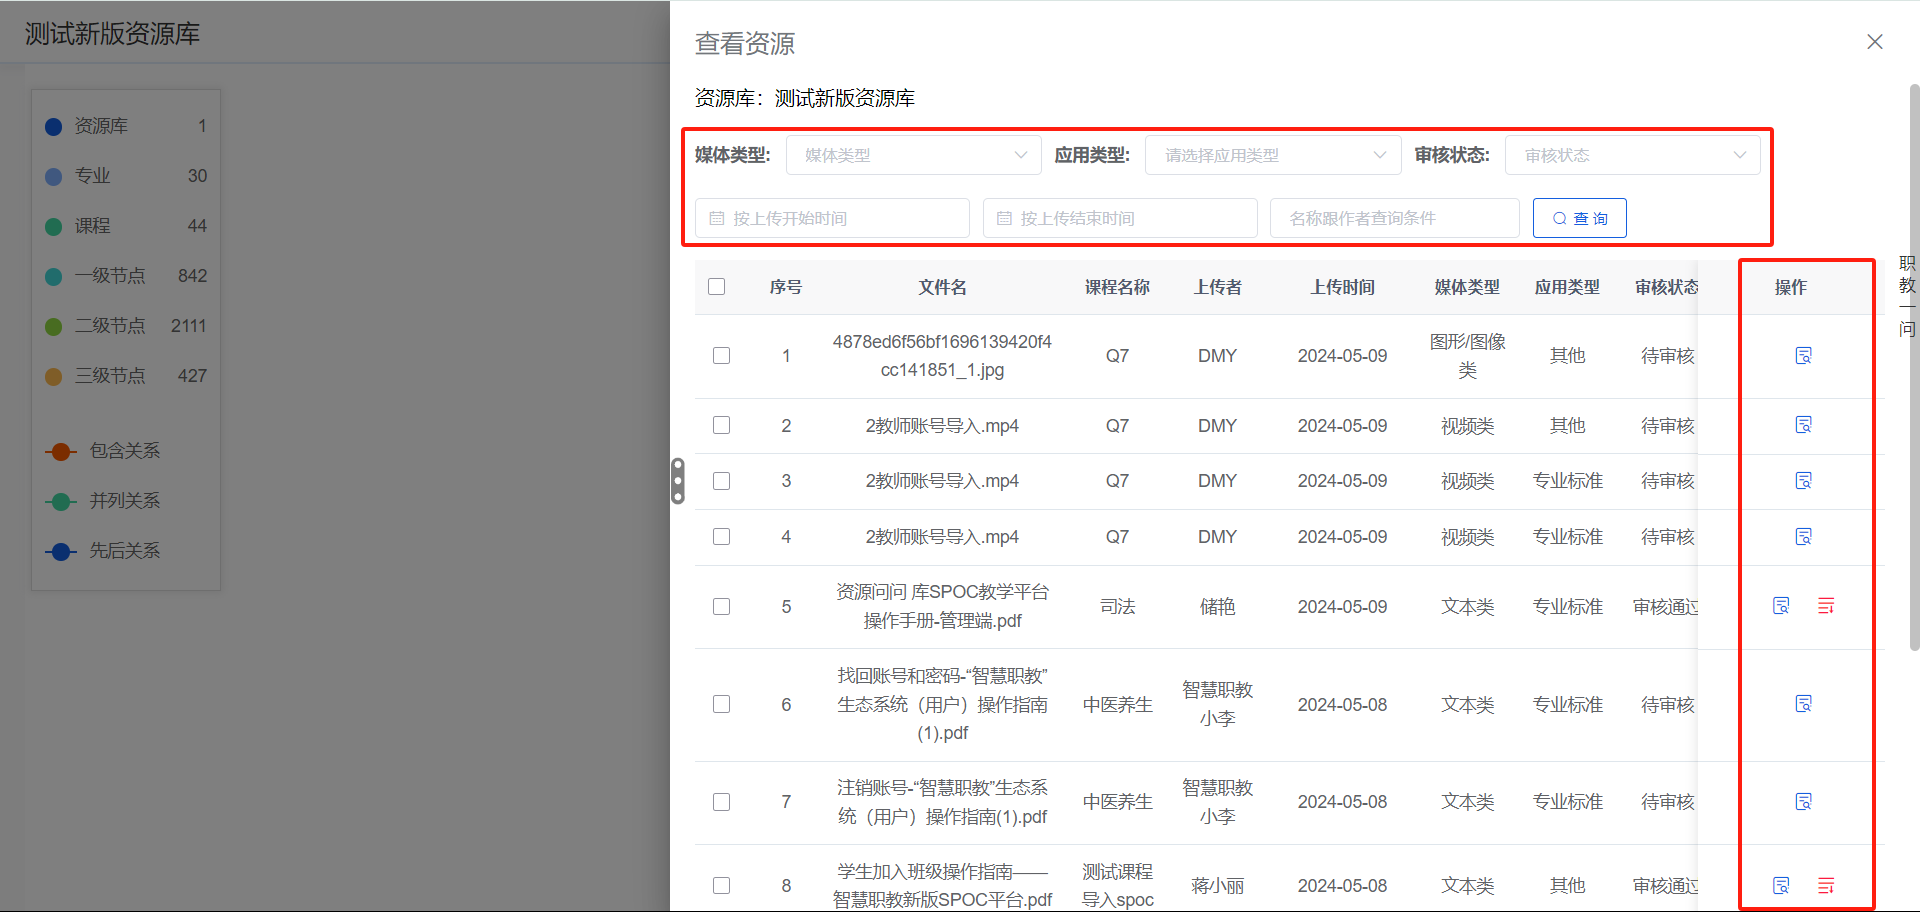The image size is (1920, 912).
Task: Toggle 并列关系 legend marker
Action: pyautogui.click(x=61, y=502)
